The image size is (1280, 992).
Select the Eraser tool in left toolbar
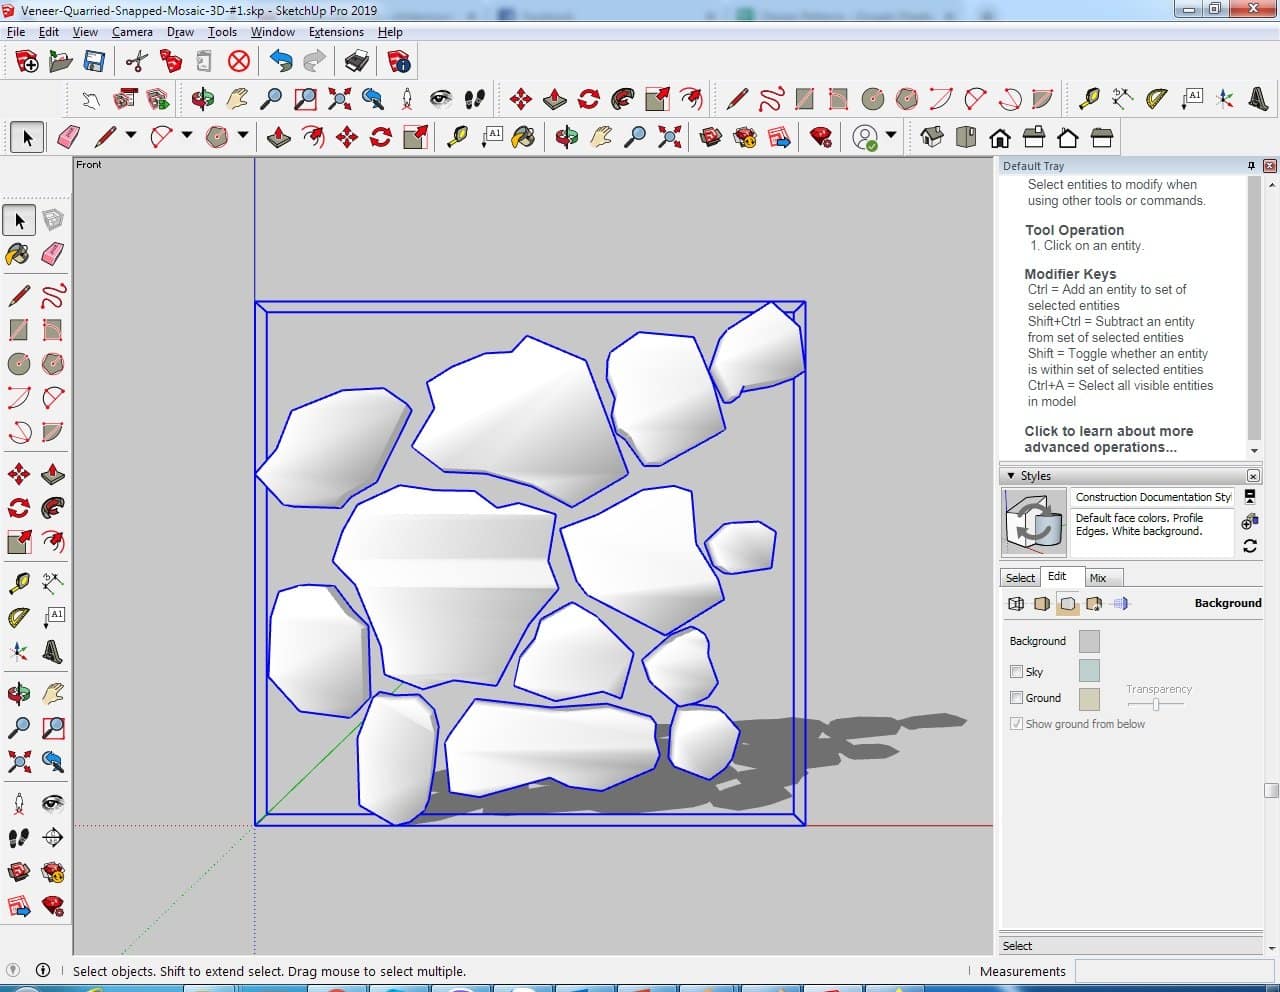(53, 254)
